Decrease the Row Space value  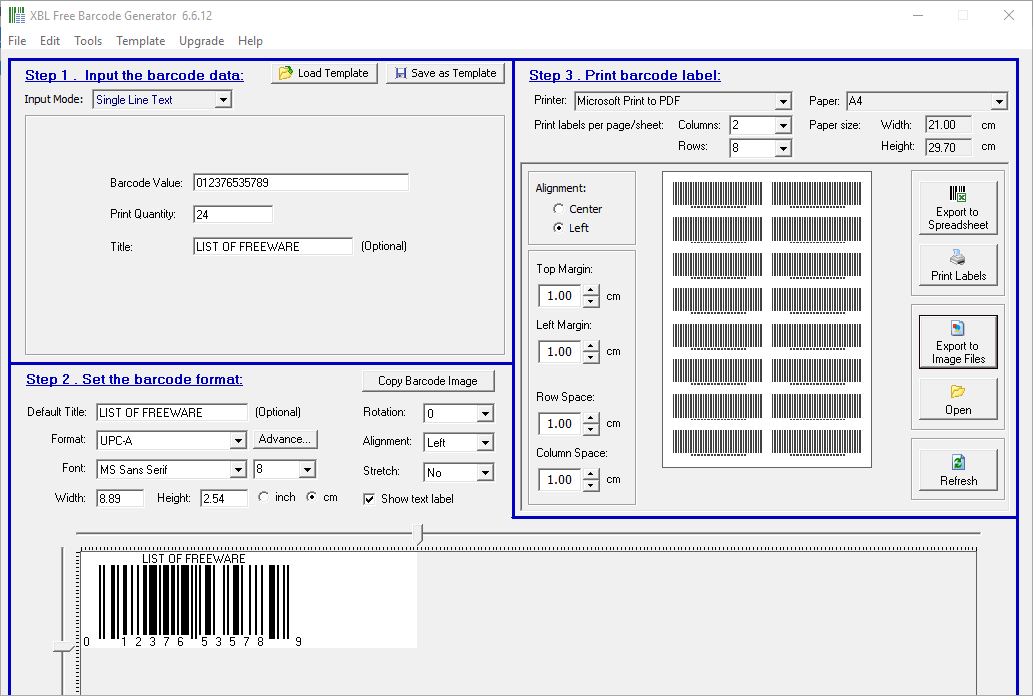591,430
